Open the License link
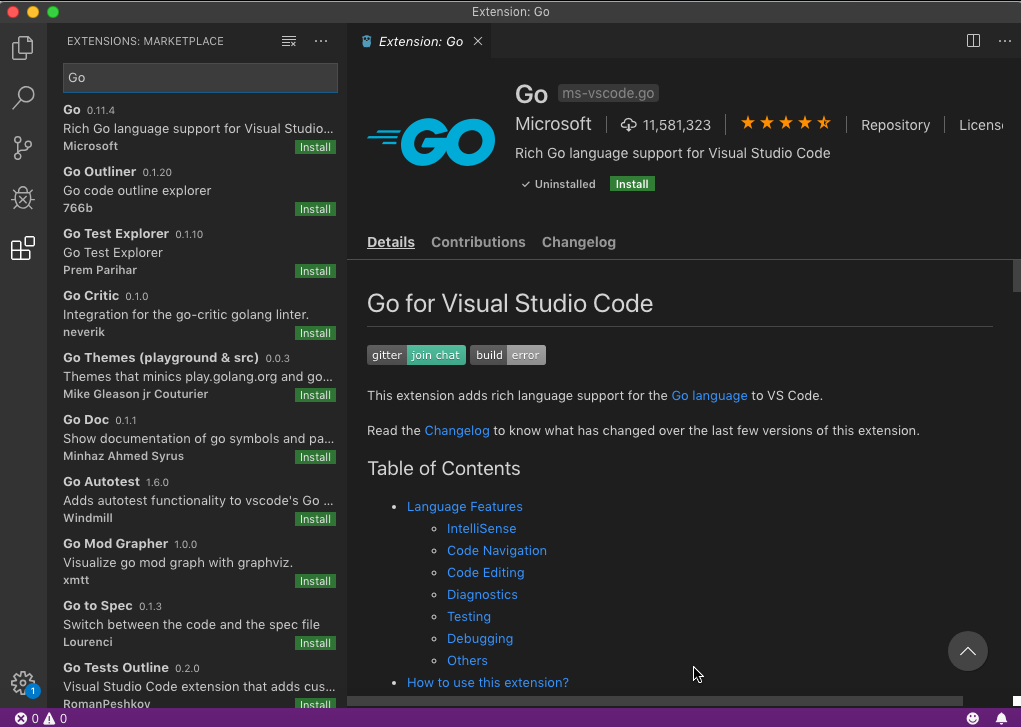 point(981,125)
